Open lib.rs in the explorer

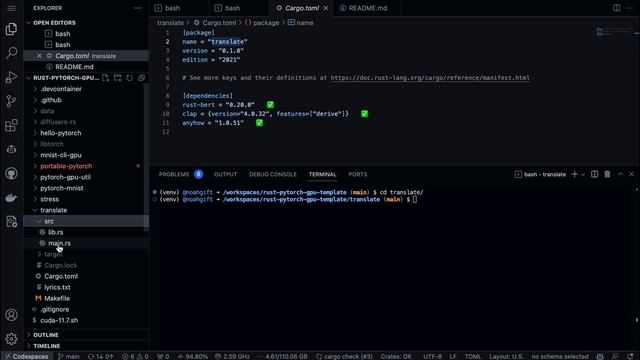[x=56, y=232]
